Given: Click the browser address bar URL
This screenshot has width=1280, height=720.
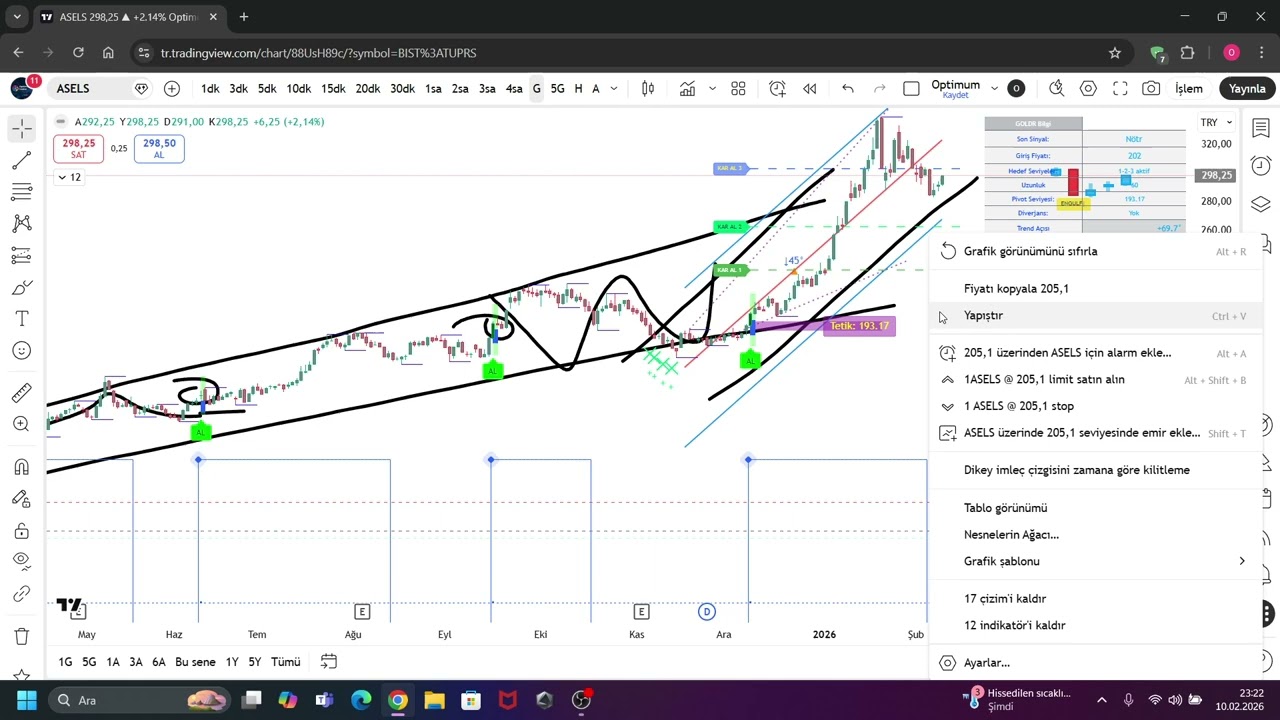Looking at the screenshot, I should coord(318,53).
